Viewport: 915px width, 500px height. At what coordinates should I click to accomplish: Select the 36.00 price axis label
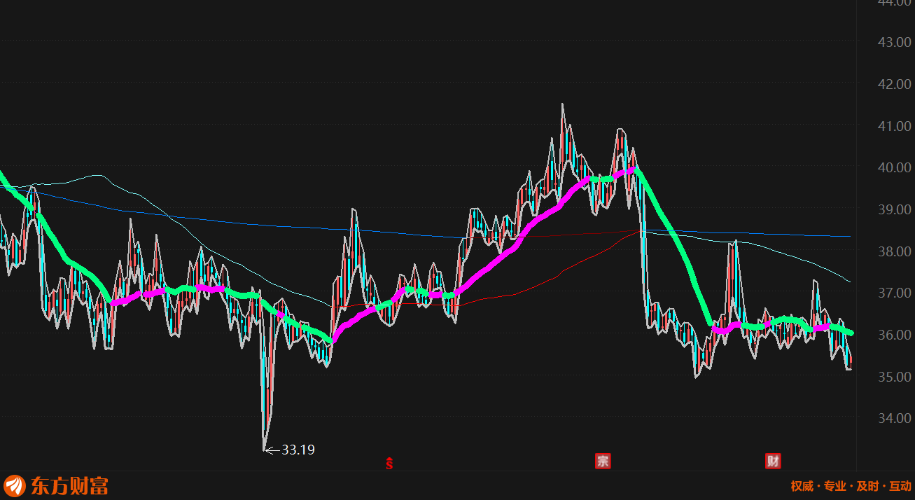point(895,335)
